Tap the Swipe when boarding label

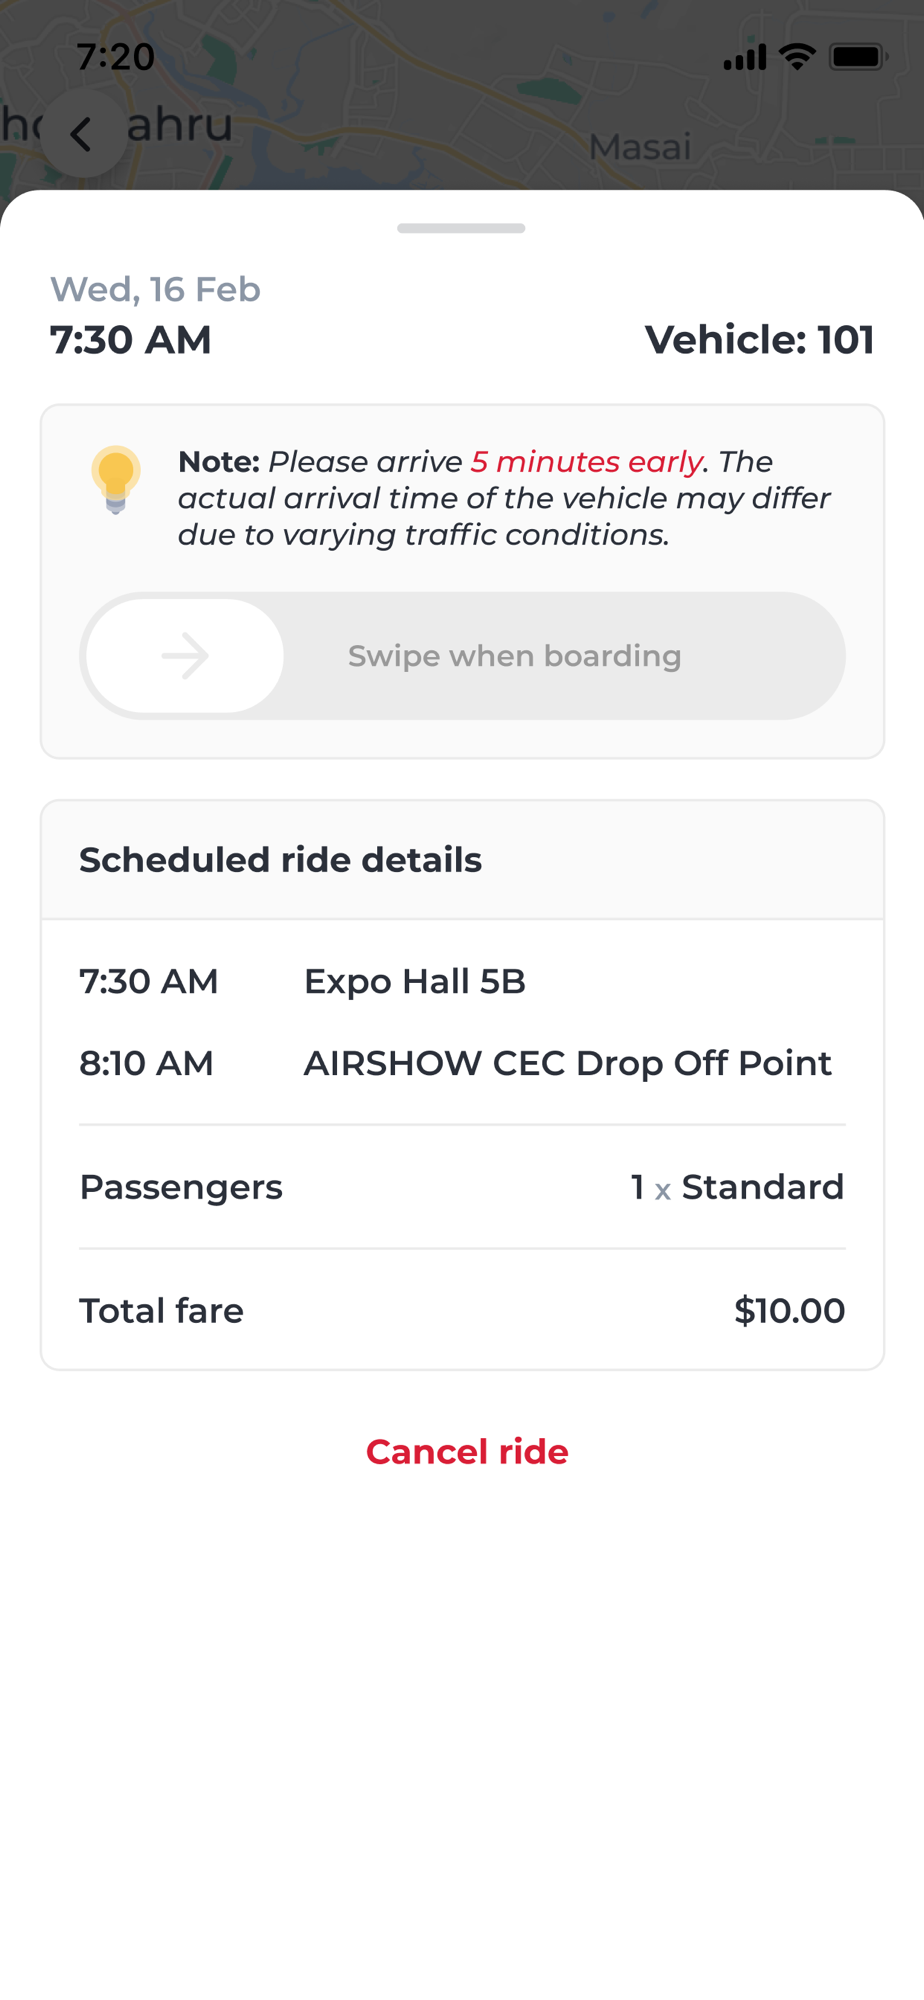(x=514, y=656)
